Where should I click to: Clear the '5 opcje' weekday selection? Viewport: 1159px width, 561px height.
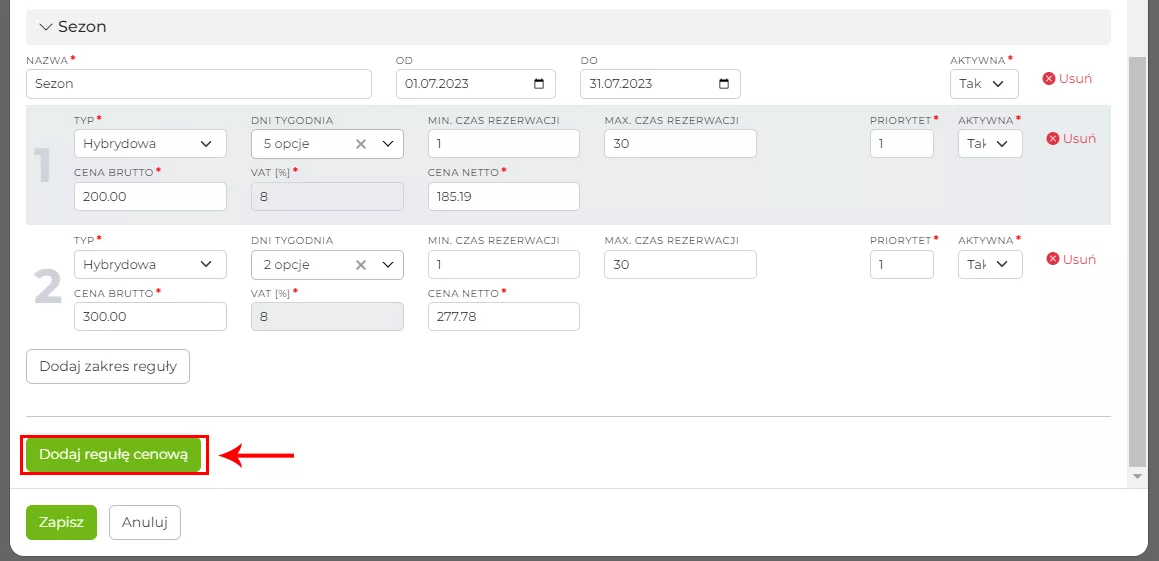361,144
